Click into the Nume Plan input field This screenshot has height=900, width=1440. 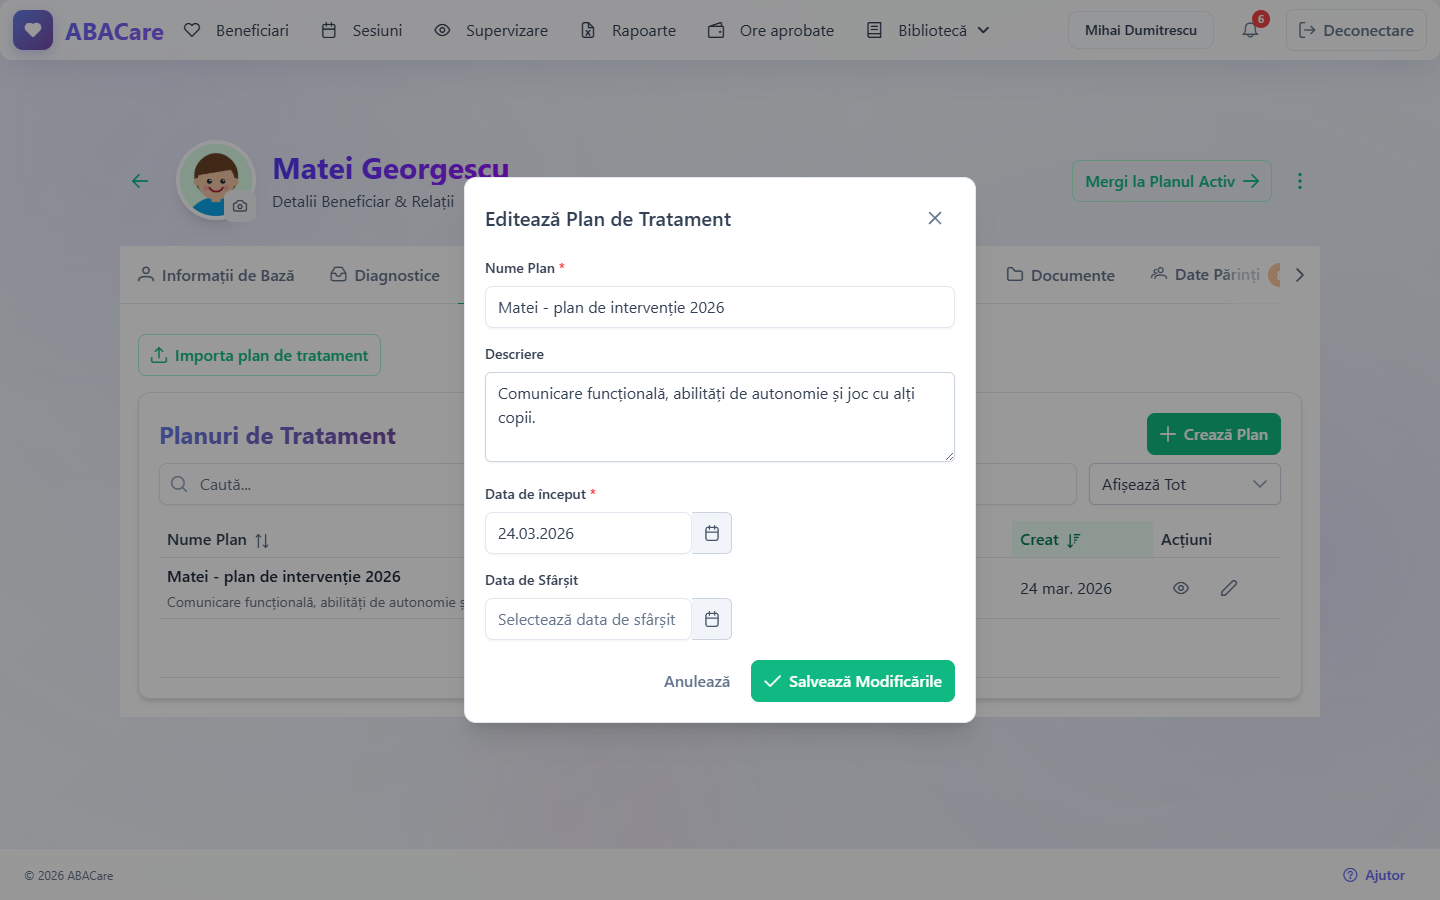click(720, 307)
